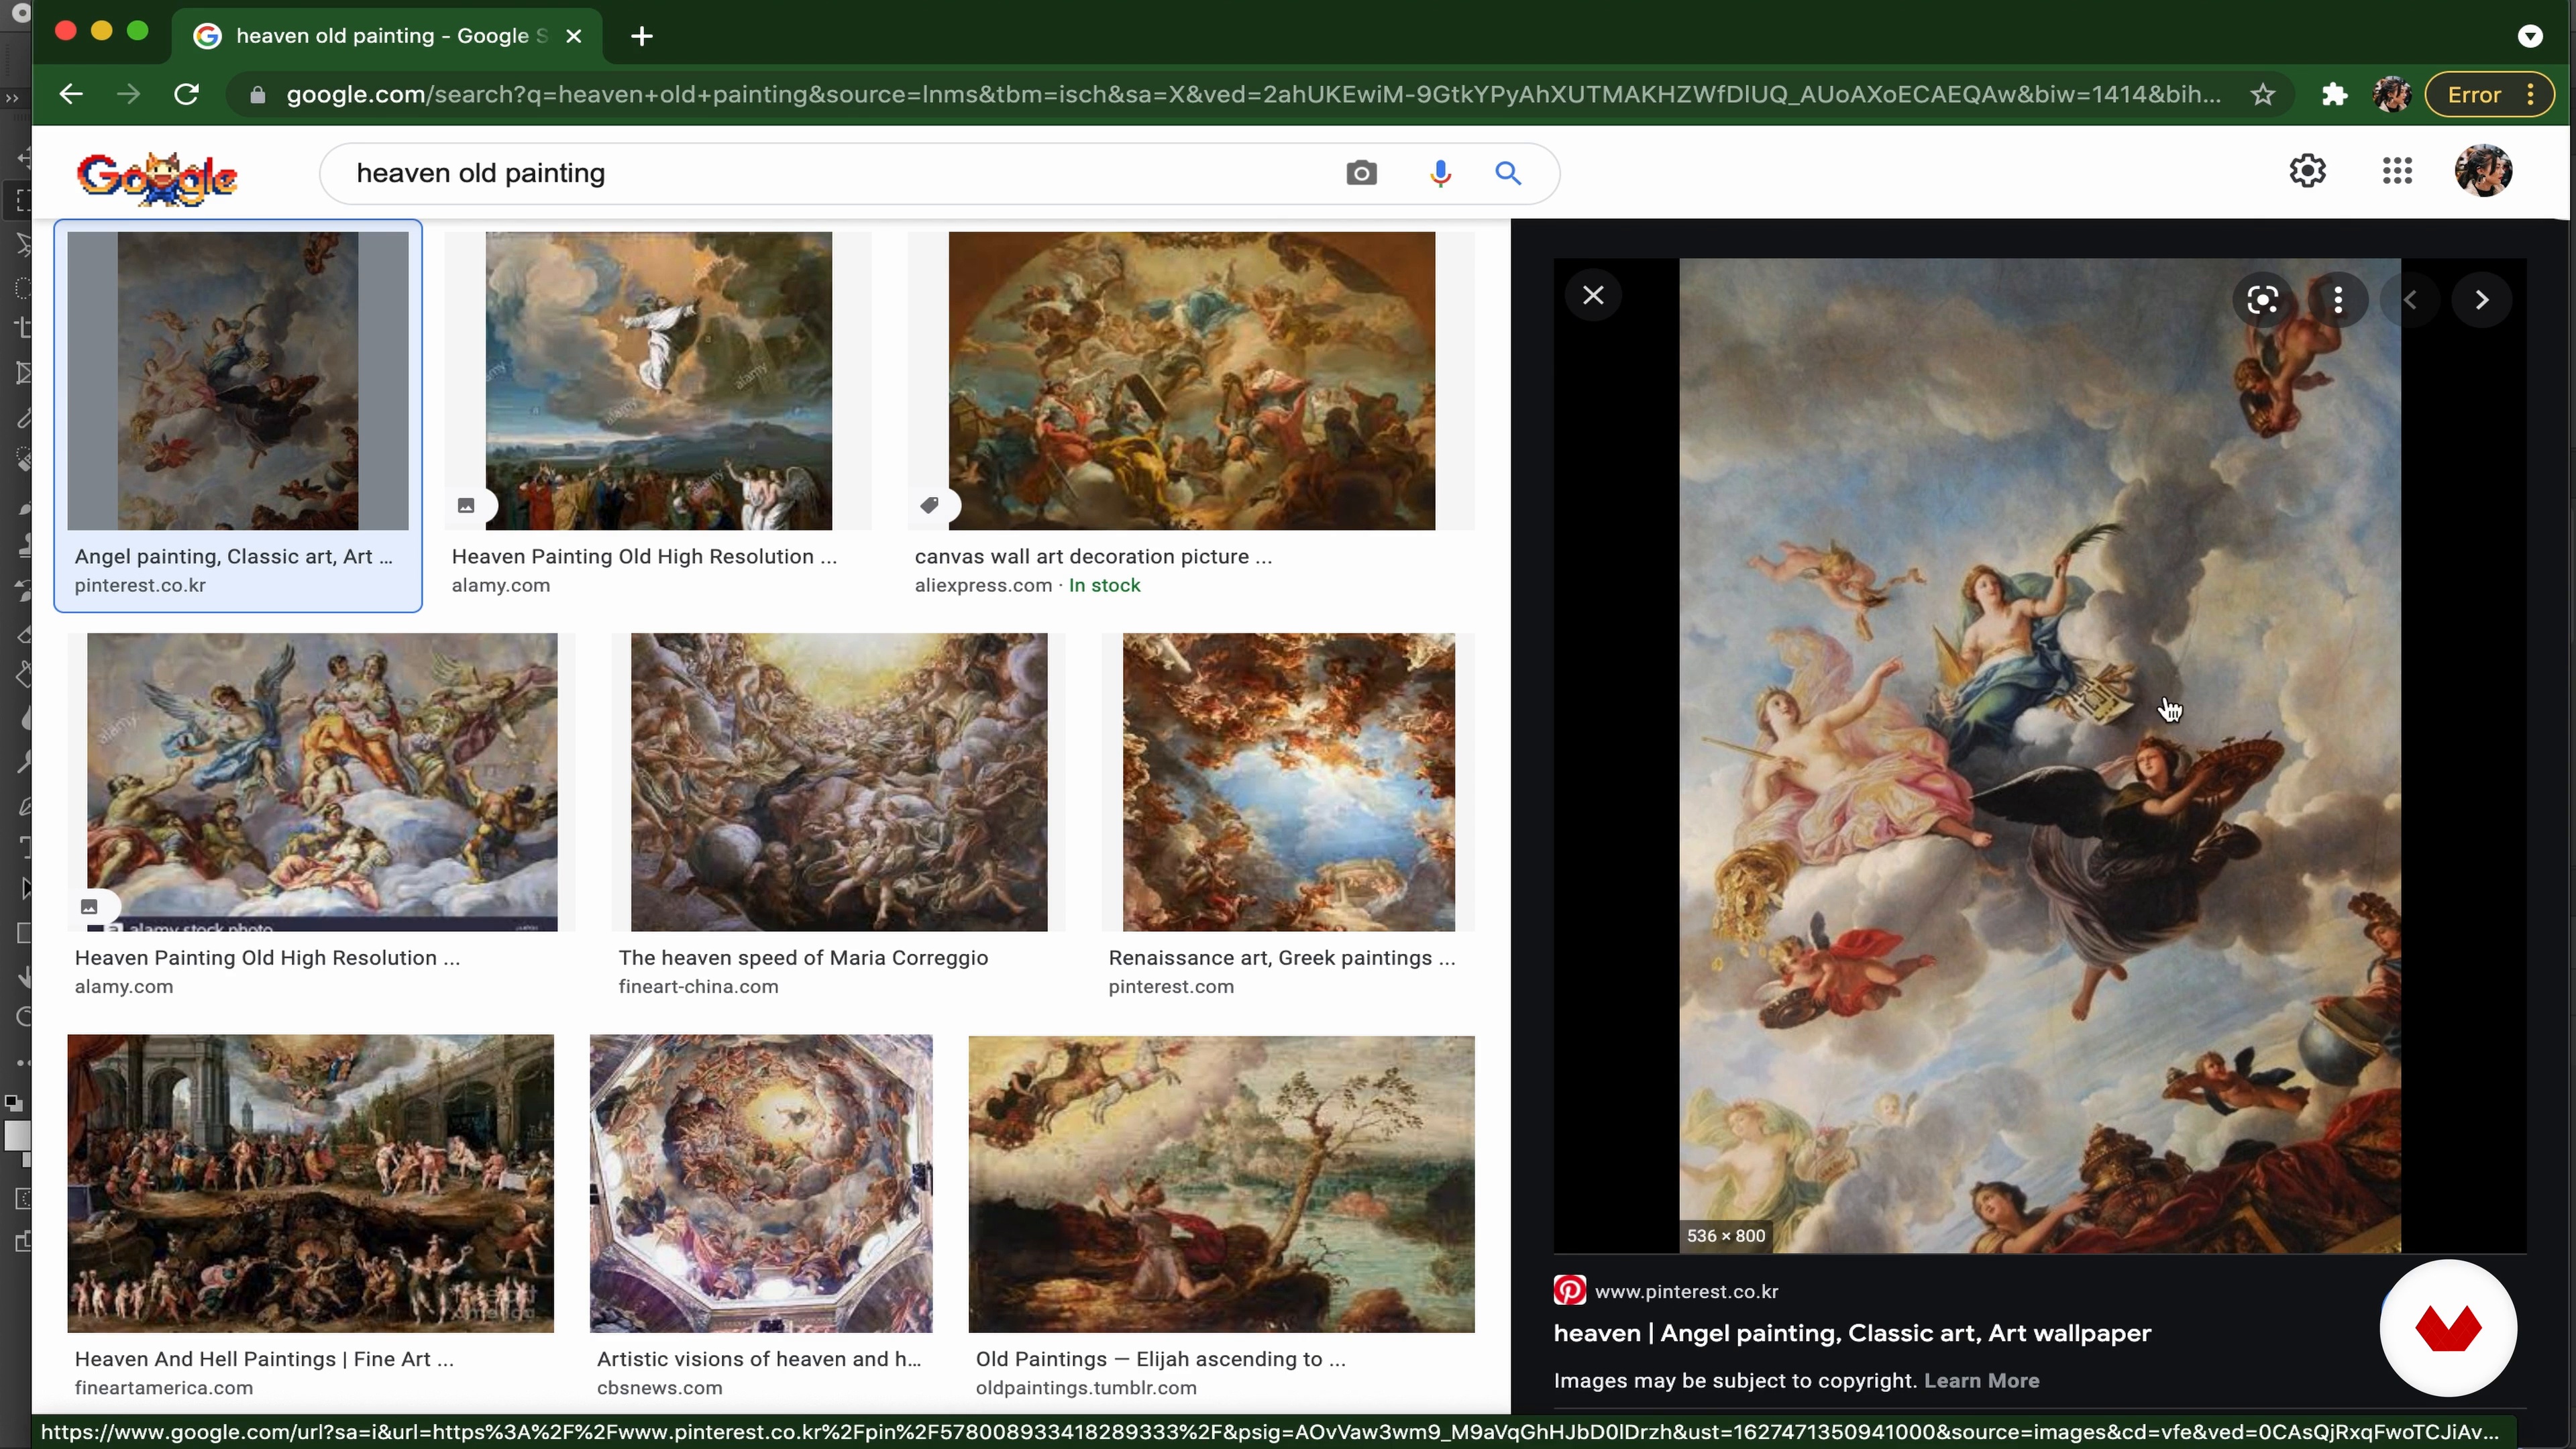
Task: Open Google Lens visual search icon
Action: click(x=2263, y=299)
